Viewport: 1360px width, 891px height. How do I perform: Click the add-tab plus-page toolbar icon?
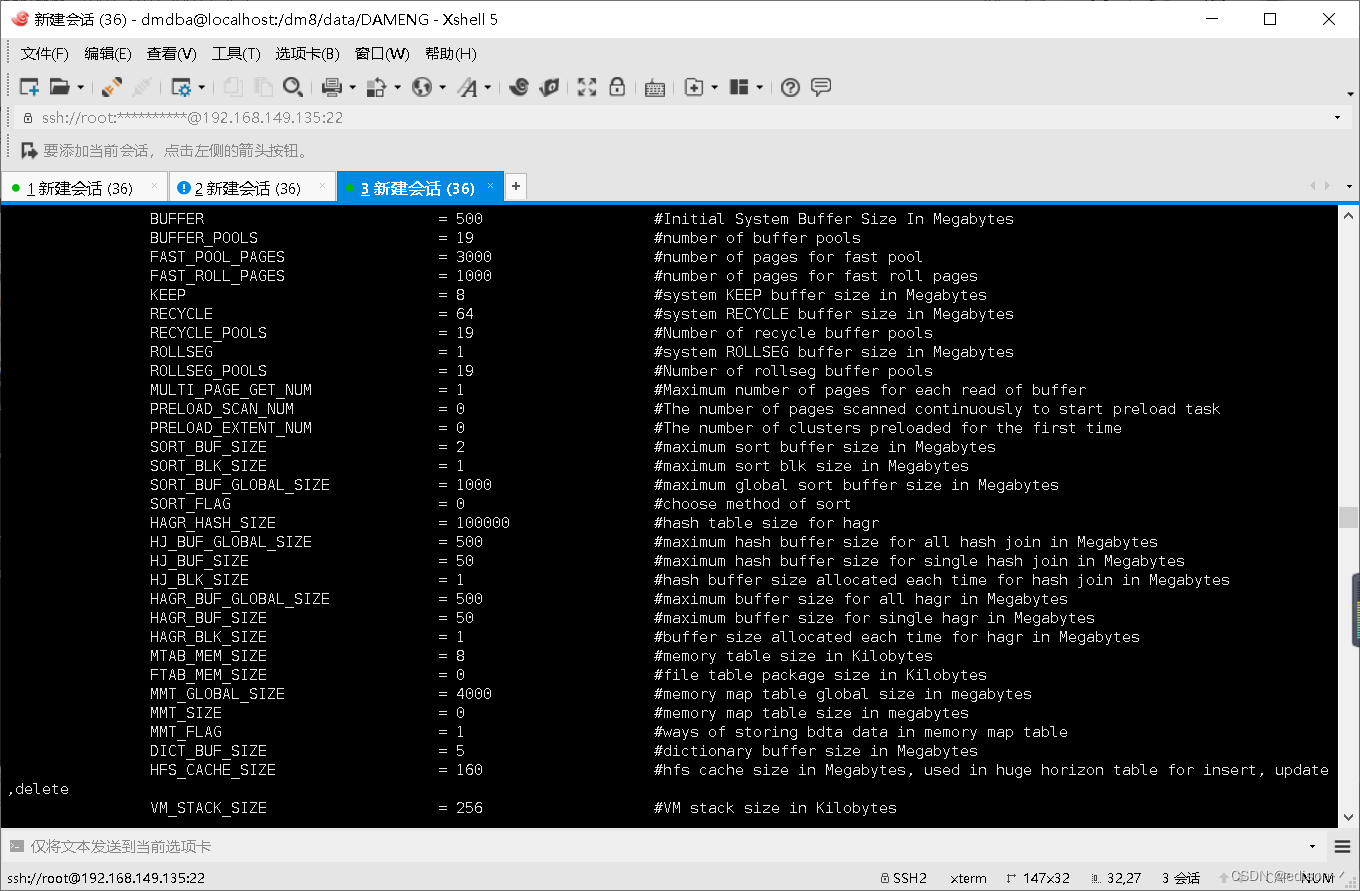pos(694,88)
